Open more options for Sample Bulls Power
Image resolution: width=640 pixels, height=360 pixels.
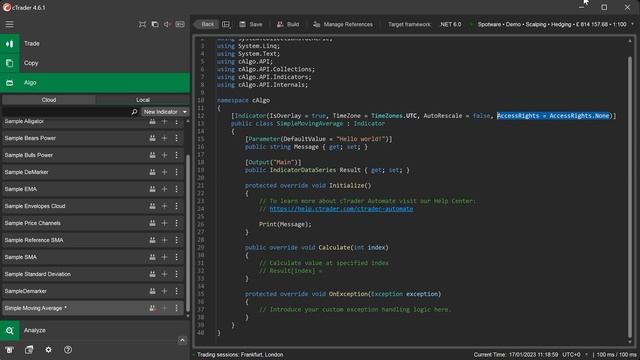click(176, 156)
